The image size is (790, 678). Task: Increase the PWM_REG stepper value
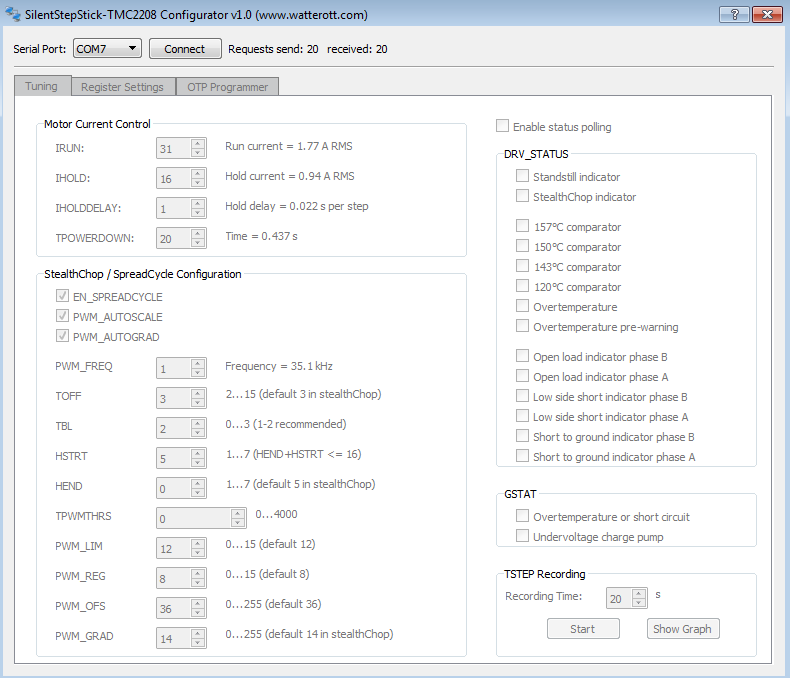(199, 574)
